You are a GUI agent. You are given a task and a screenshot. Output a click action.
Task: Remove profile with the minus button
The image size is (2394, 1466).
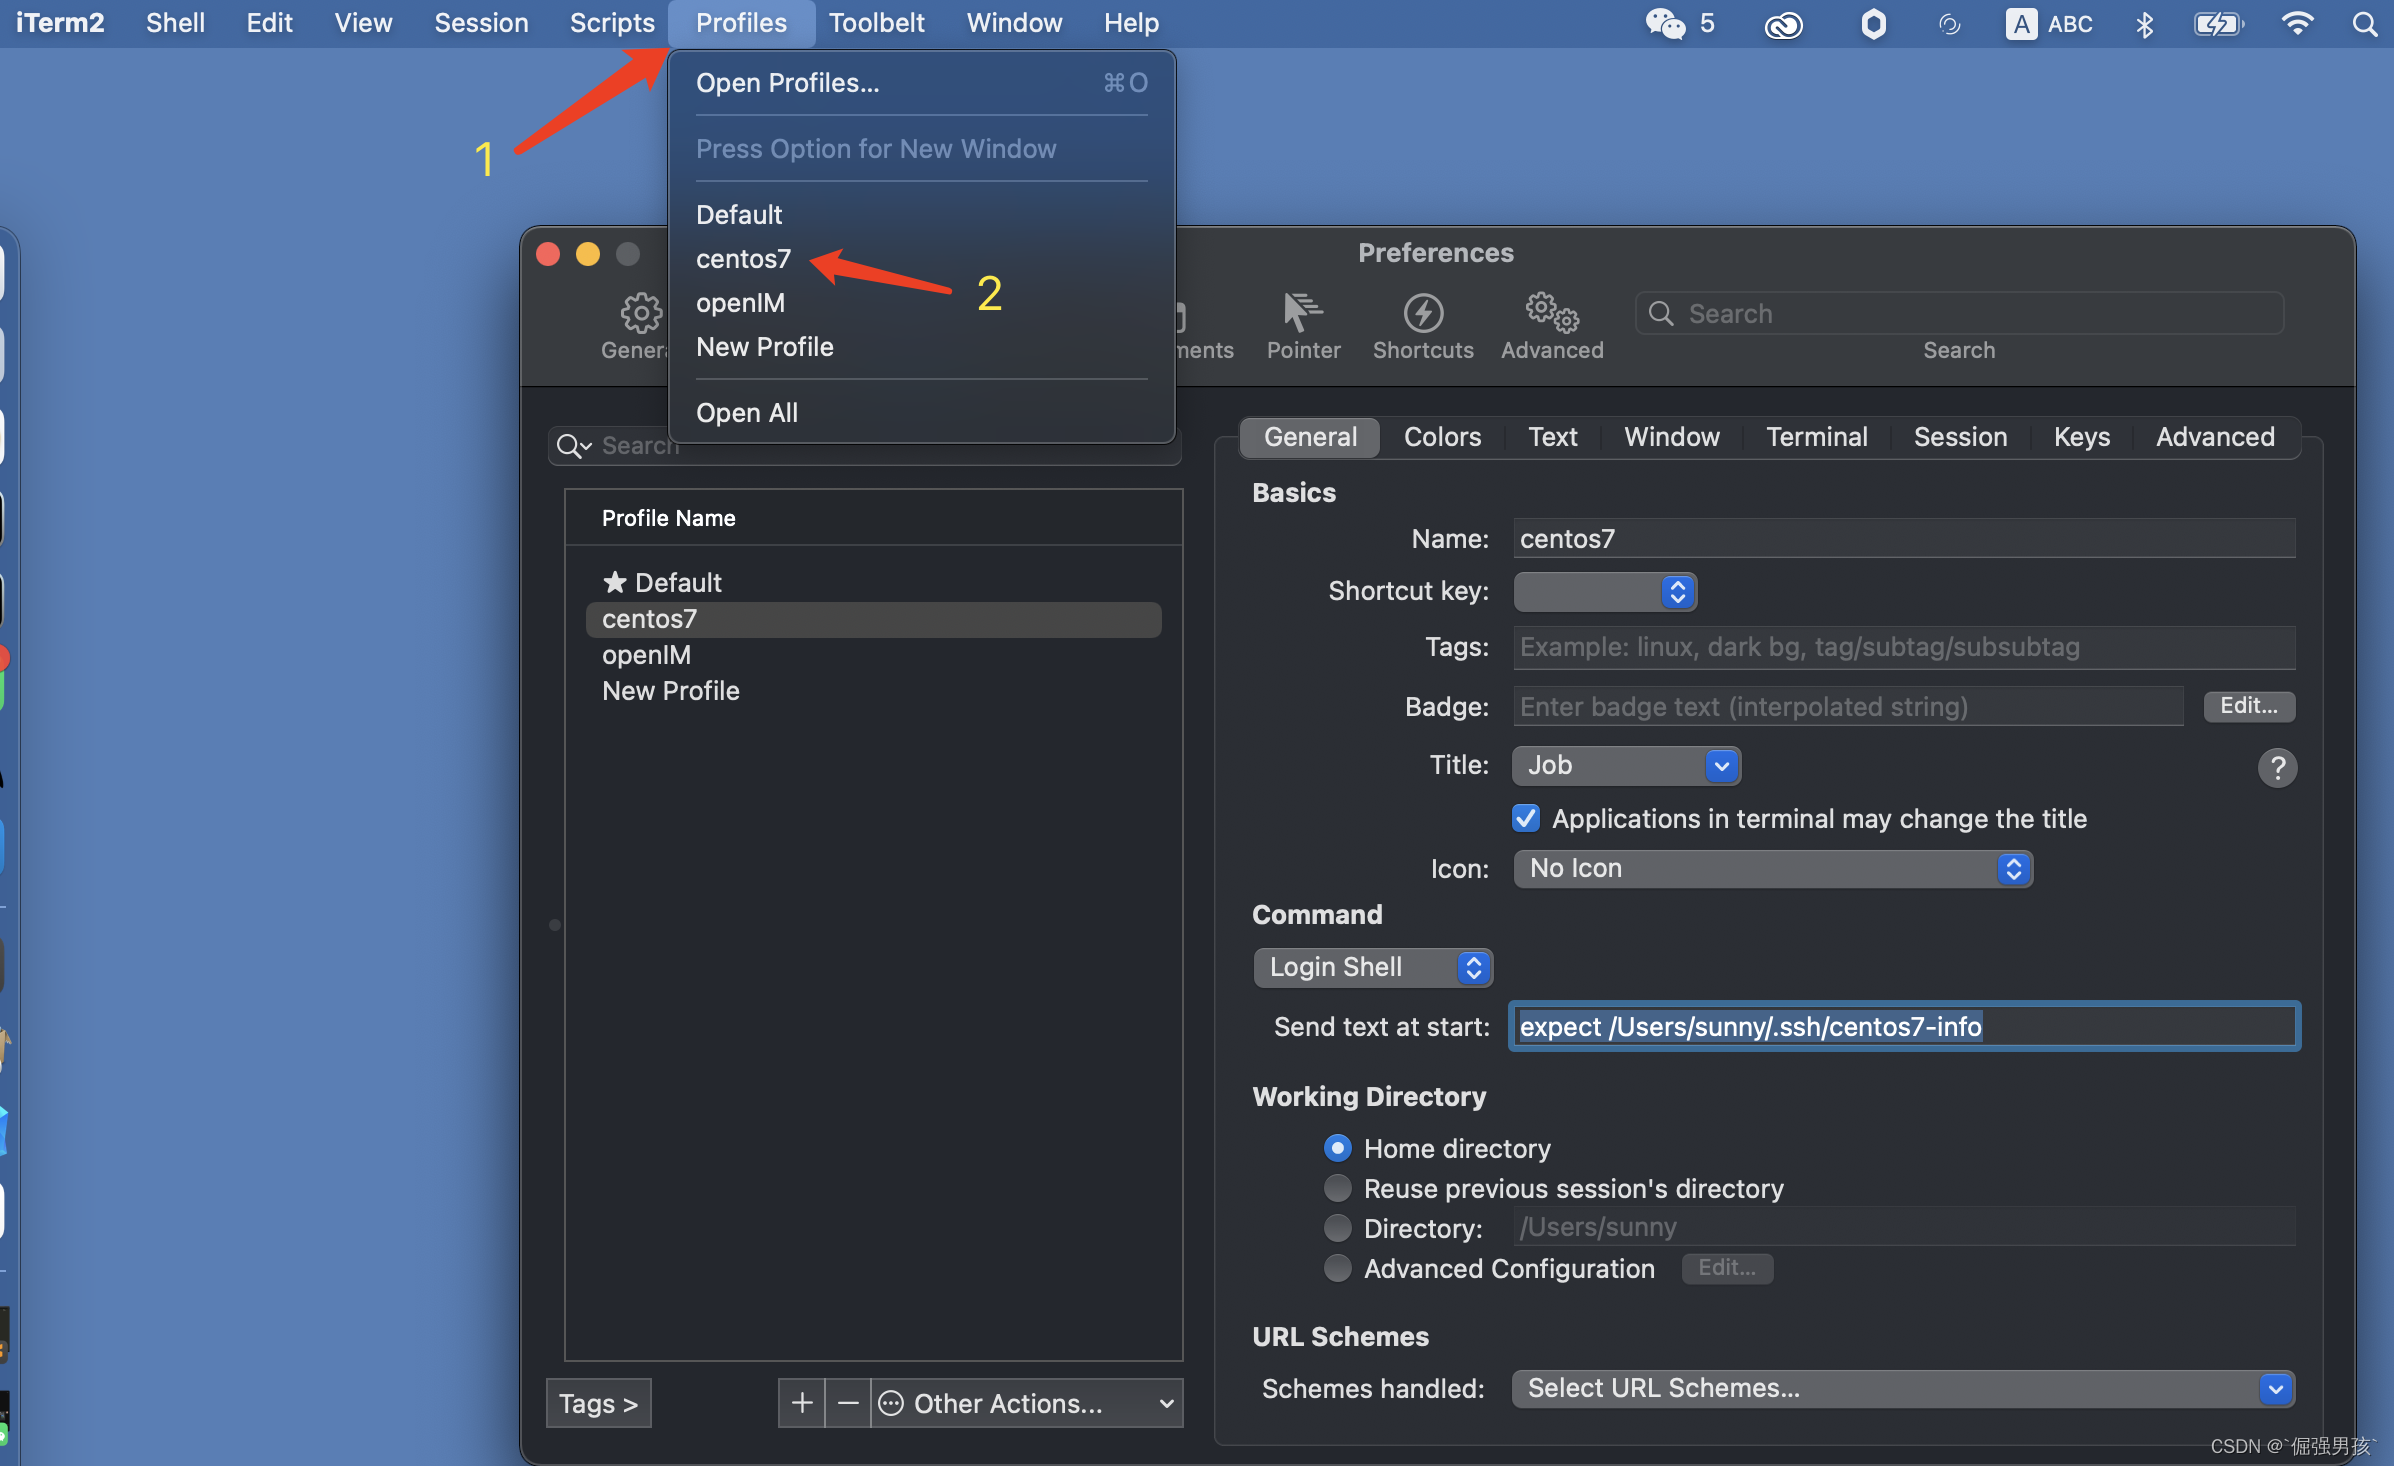click(847, 1403)
